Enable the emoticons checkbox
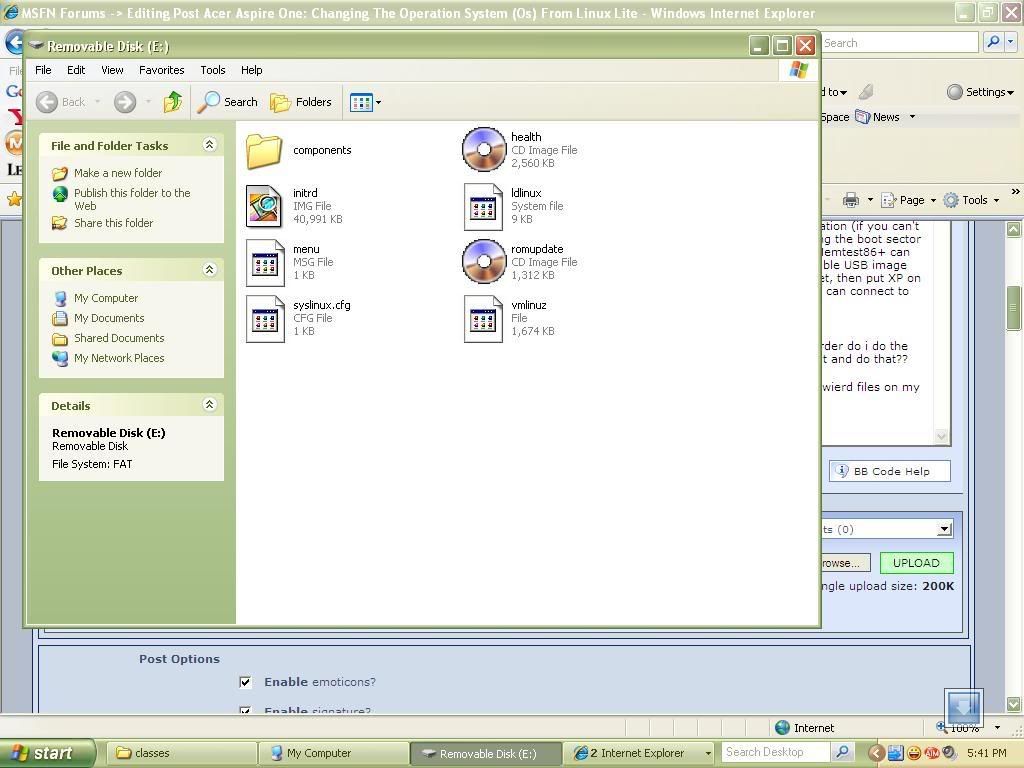The height and width of the screenshot is (768, 1024). click(x=245, y=682)
